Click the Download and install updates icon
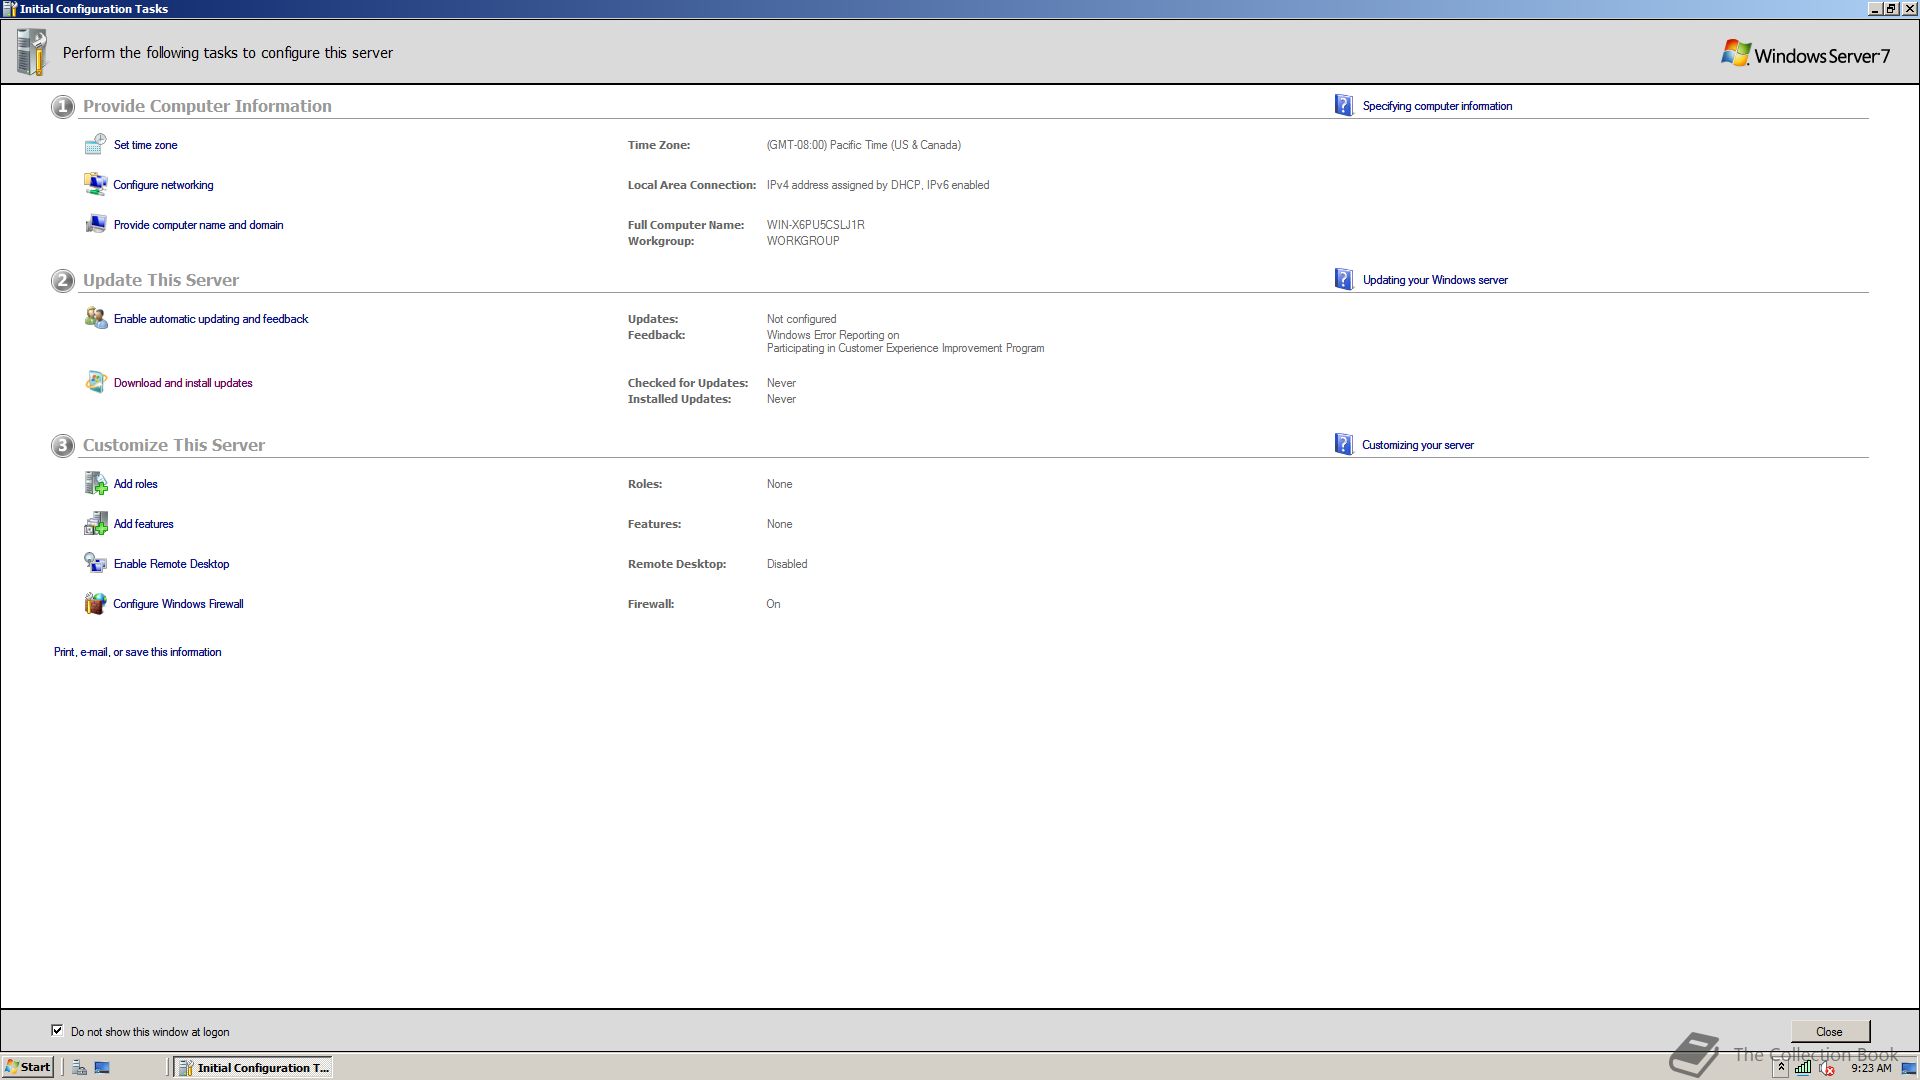The height and width of the screenshot is (1080, 1920). coord(95,383)
